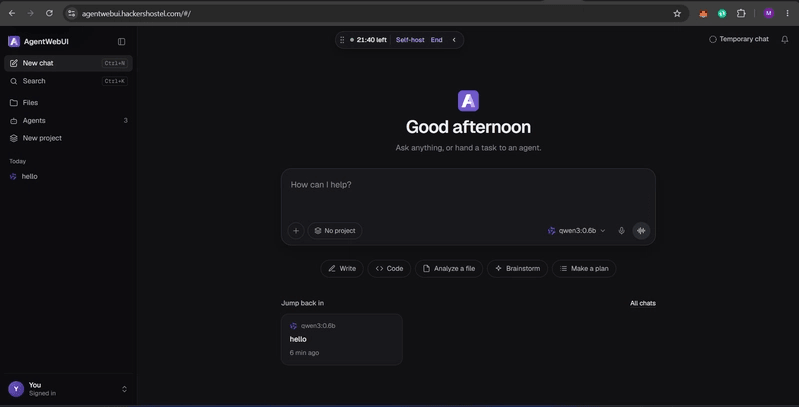Click the plus attach button
The height and width of the screenshot is (407, 799).
coord(296,231)
